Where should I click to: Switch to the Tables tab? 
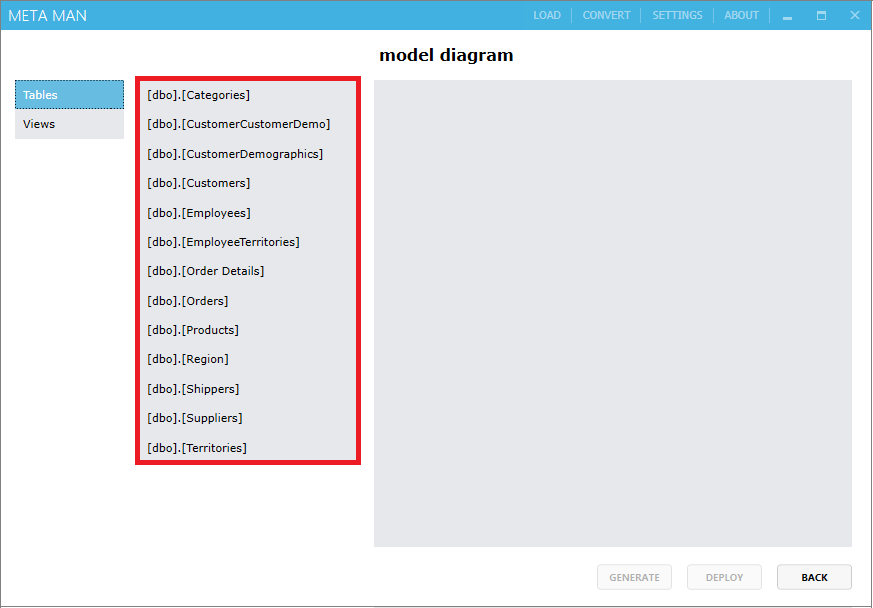pyautogui.click(x=39, y=94)
